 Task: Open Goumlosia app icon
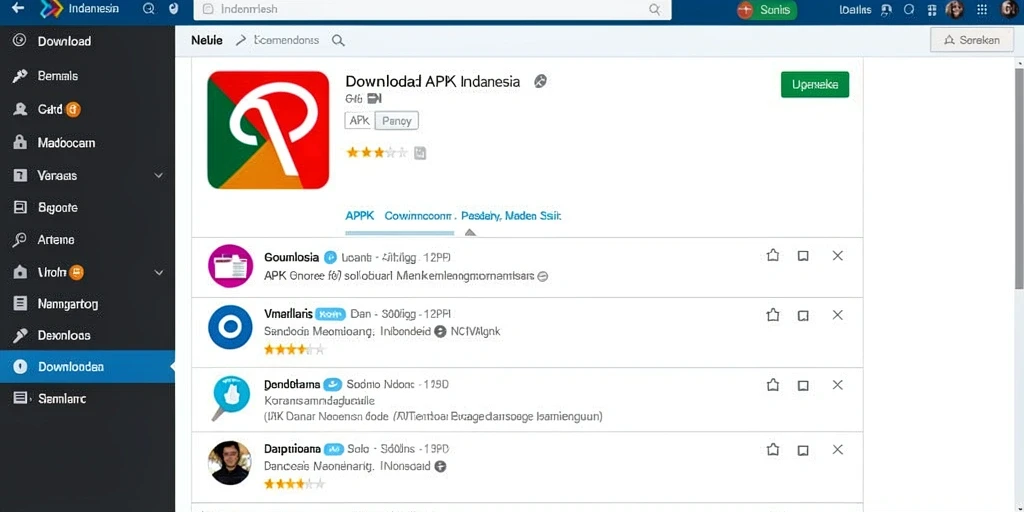point(230,266)
